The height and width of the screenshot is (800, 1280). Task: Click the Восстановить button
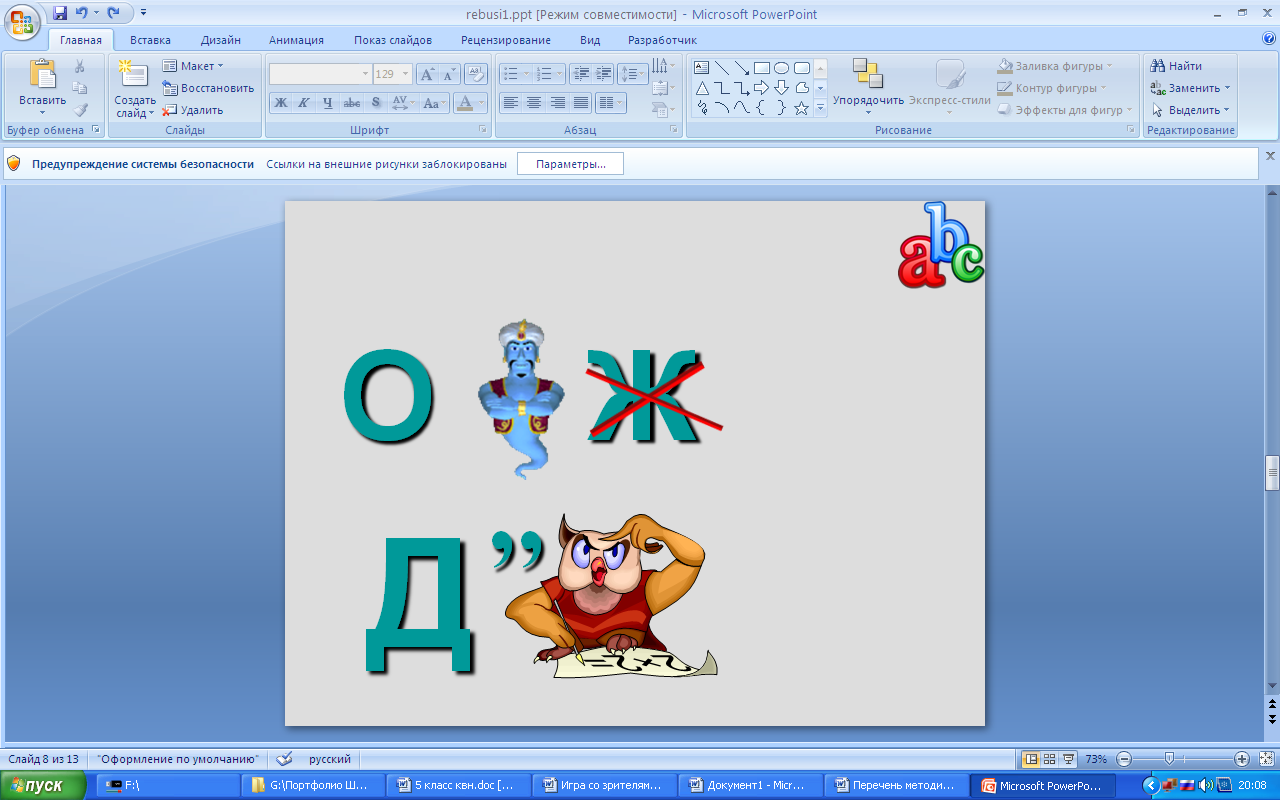click(208, 88)
